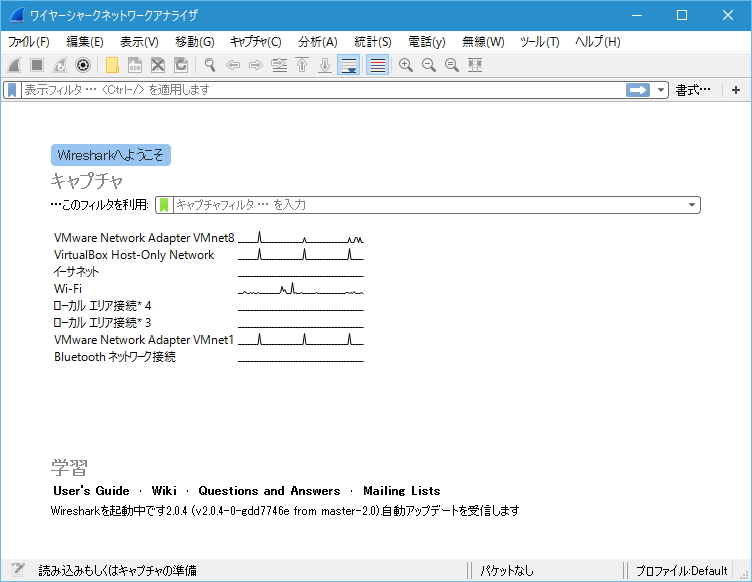
Task: Open the キャプチャ(C) menu
Action: pyautogui.click(x=256, y=42)
